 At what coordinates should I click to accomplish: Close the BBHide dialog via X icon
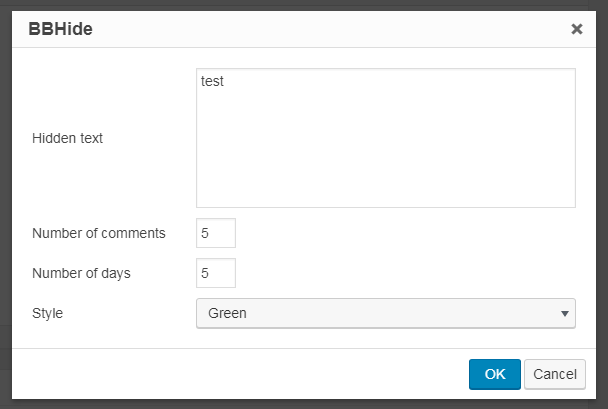(x=577, y=29)
